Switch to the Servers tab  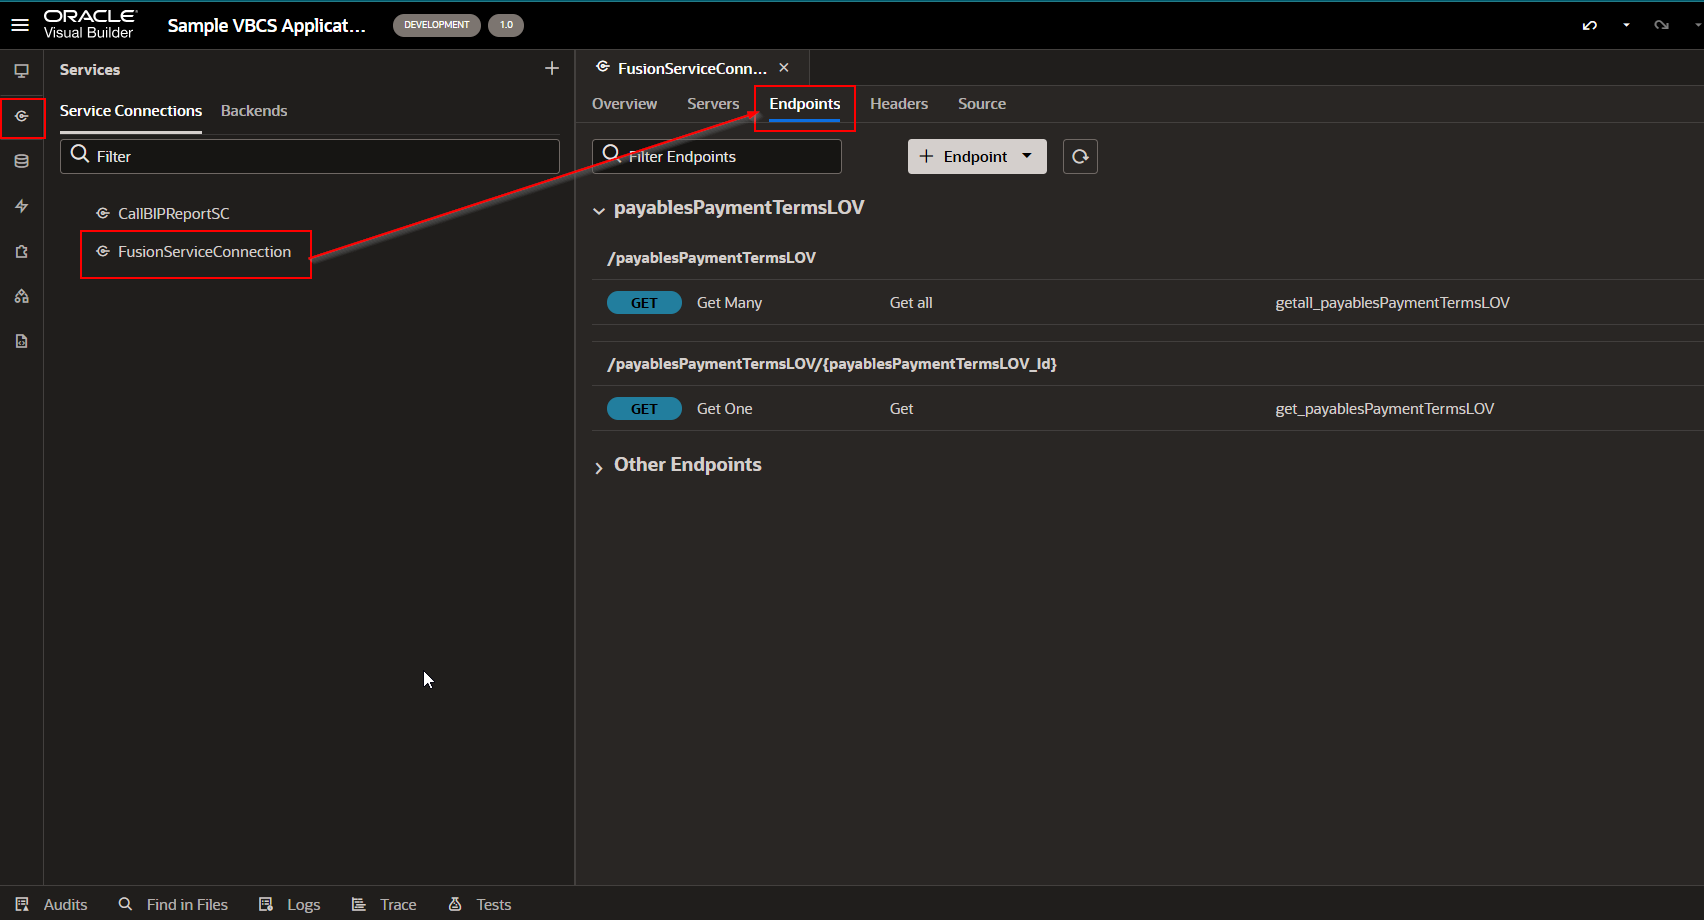click(713, 104)
